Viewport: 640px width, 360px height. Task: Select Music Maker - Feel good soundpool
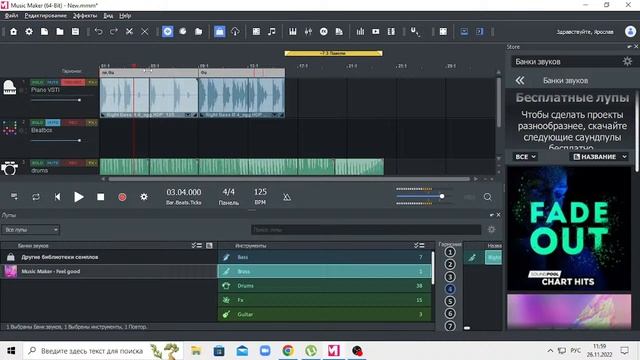click(x=109, y=271)
